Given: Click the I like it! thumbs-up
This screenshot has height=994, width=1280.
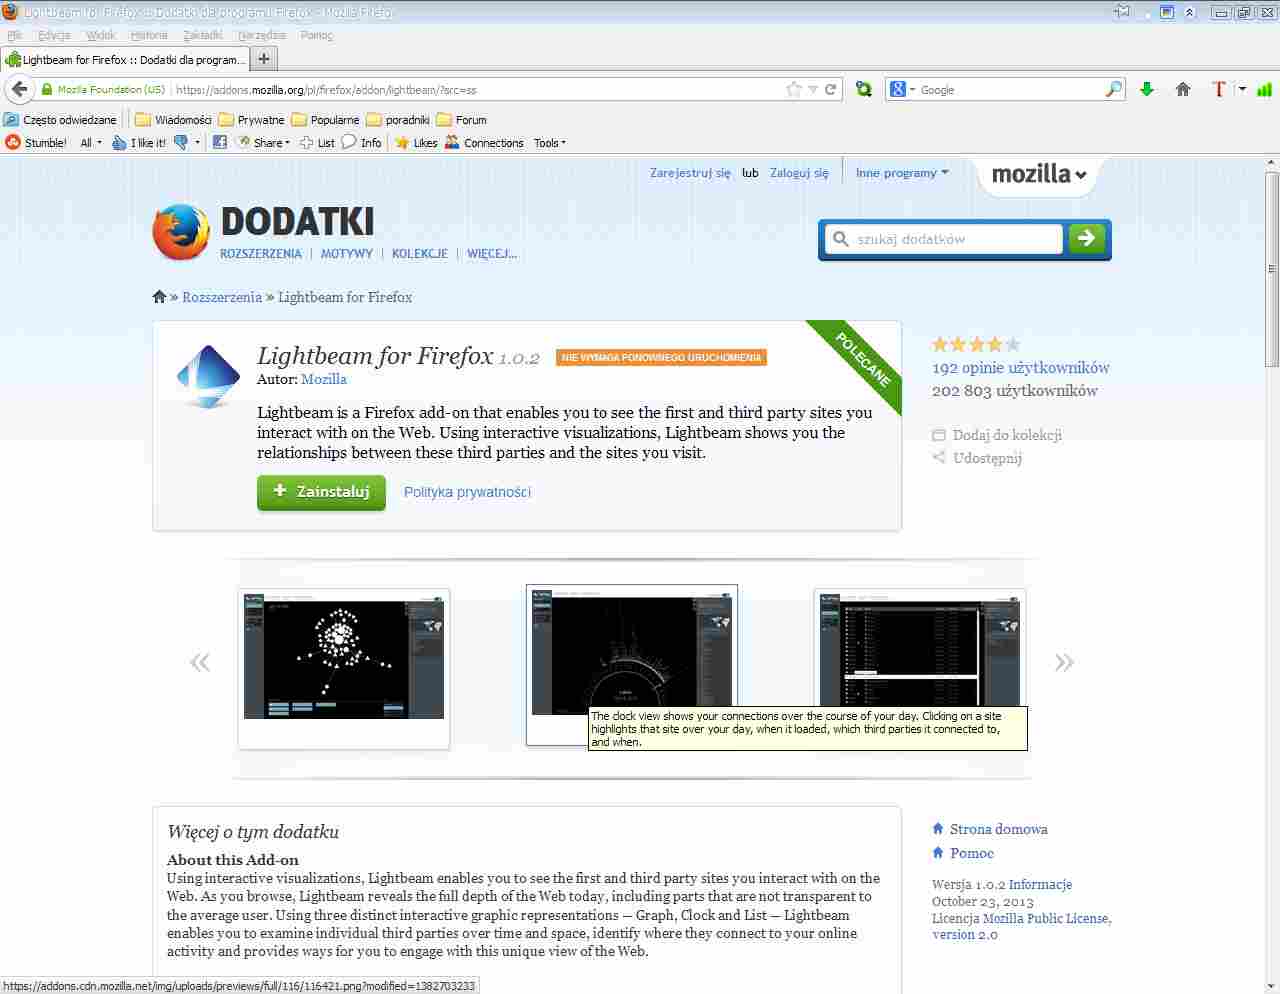Looking at the screenshot, I should tap(139, 143).
